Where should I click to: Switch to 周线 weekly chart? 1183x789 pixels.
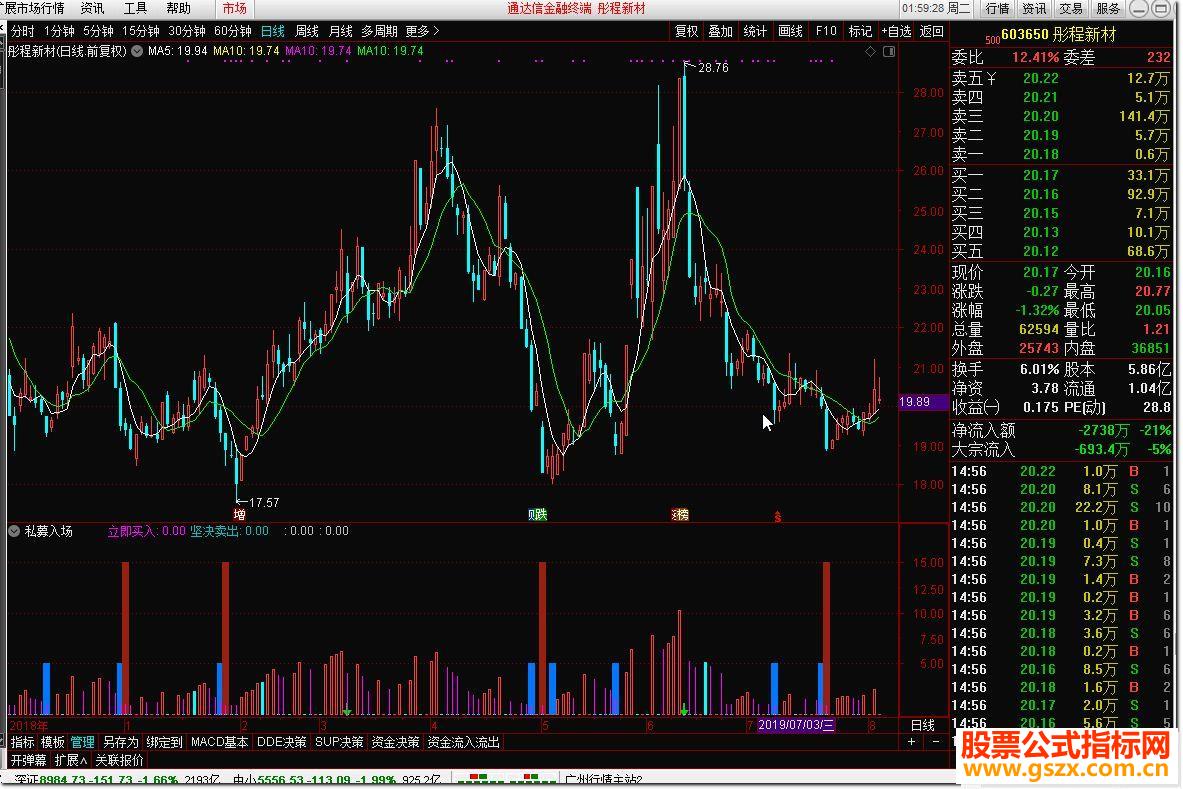[x=306, y=31]
